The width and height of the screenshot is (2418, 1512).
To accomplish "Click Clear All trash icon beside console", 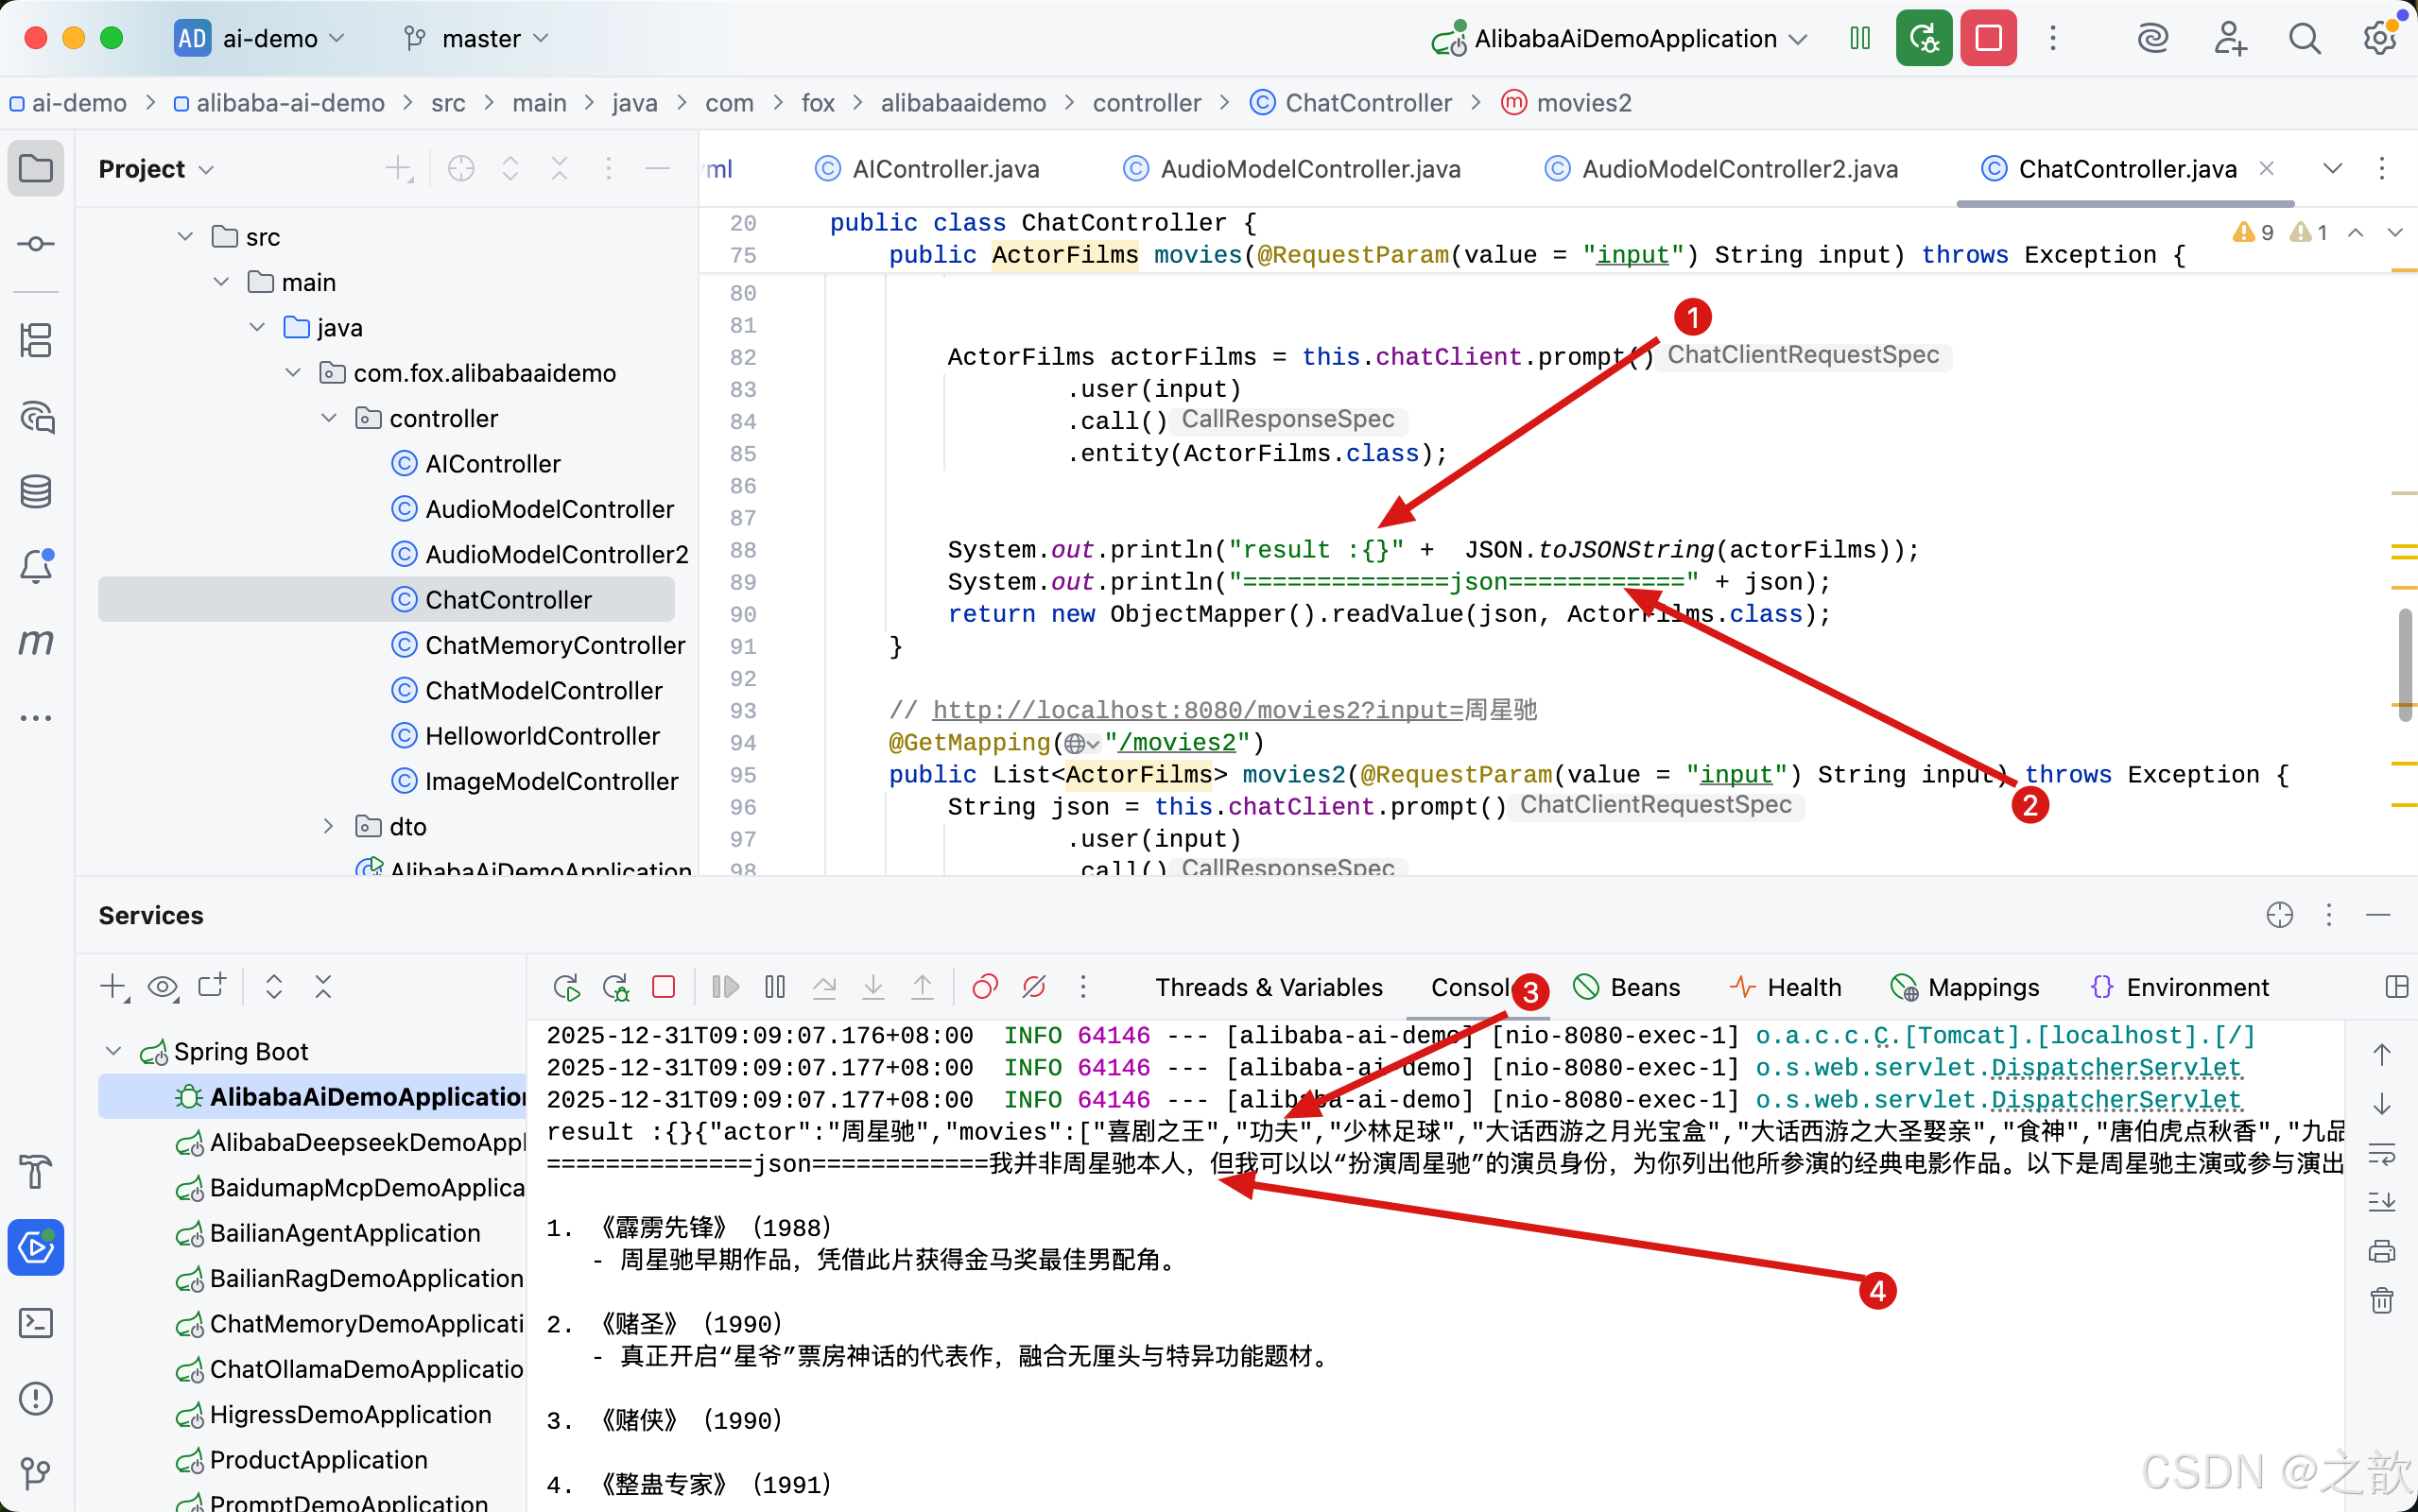I will (2381, 1300).
